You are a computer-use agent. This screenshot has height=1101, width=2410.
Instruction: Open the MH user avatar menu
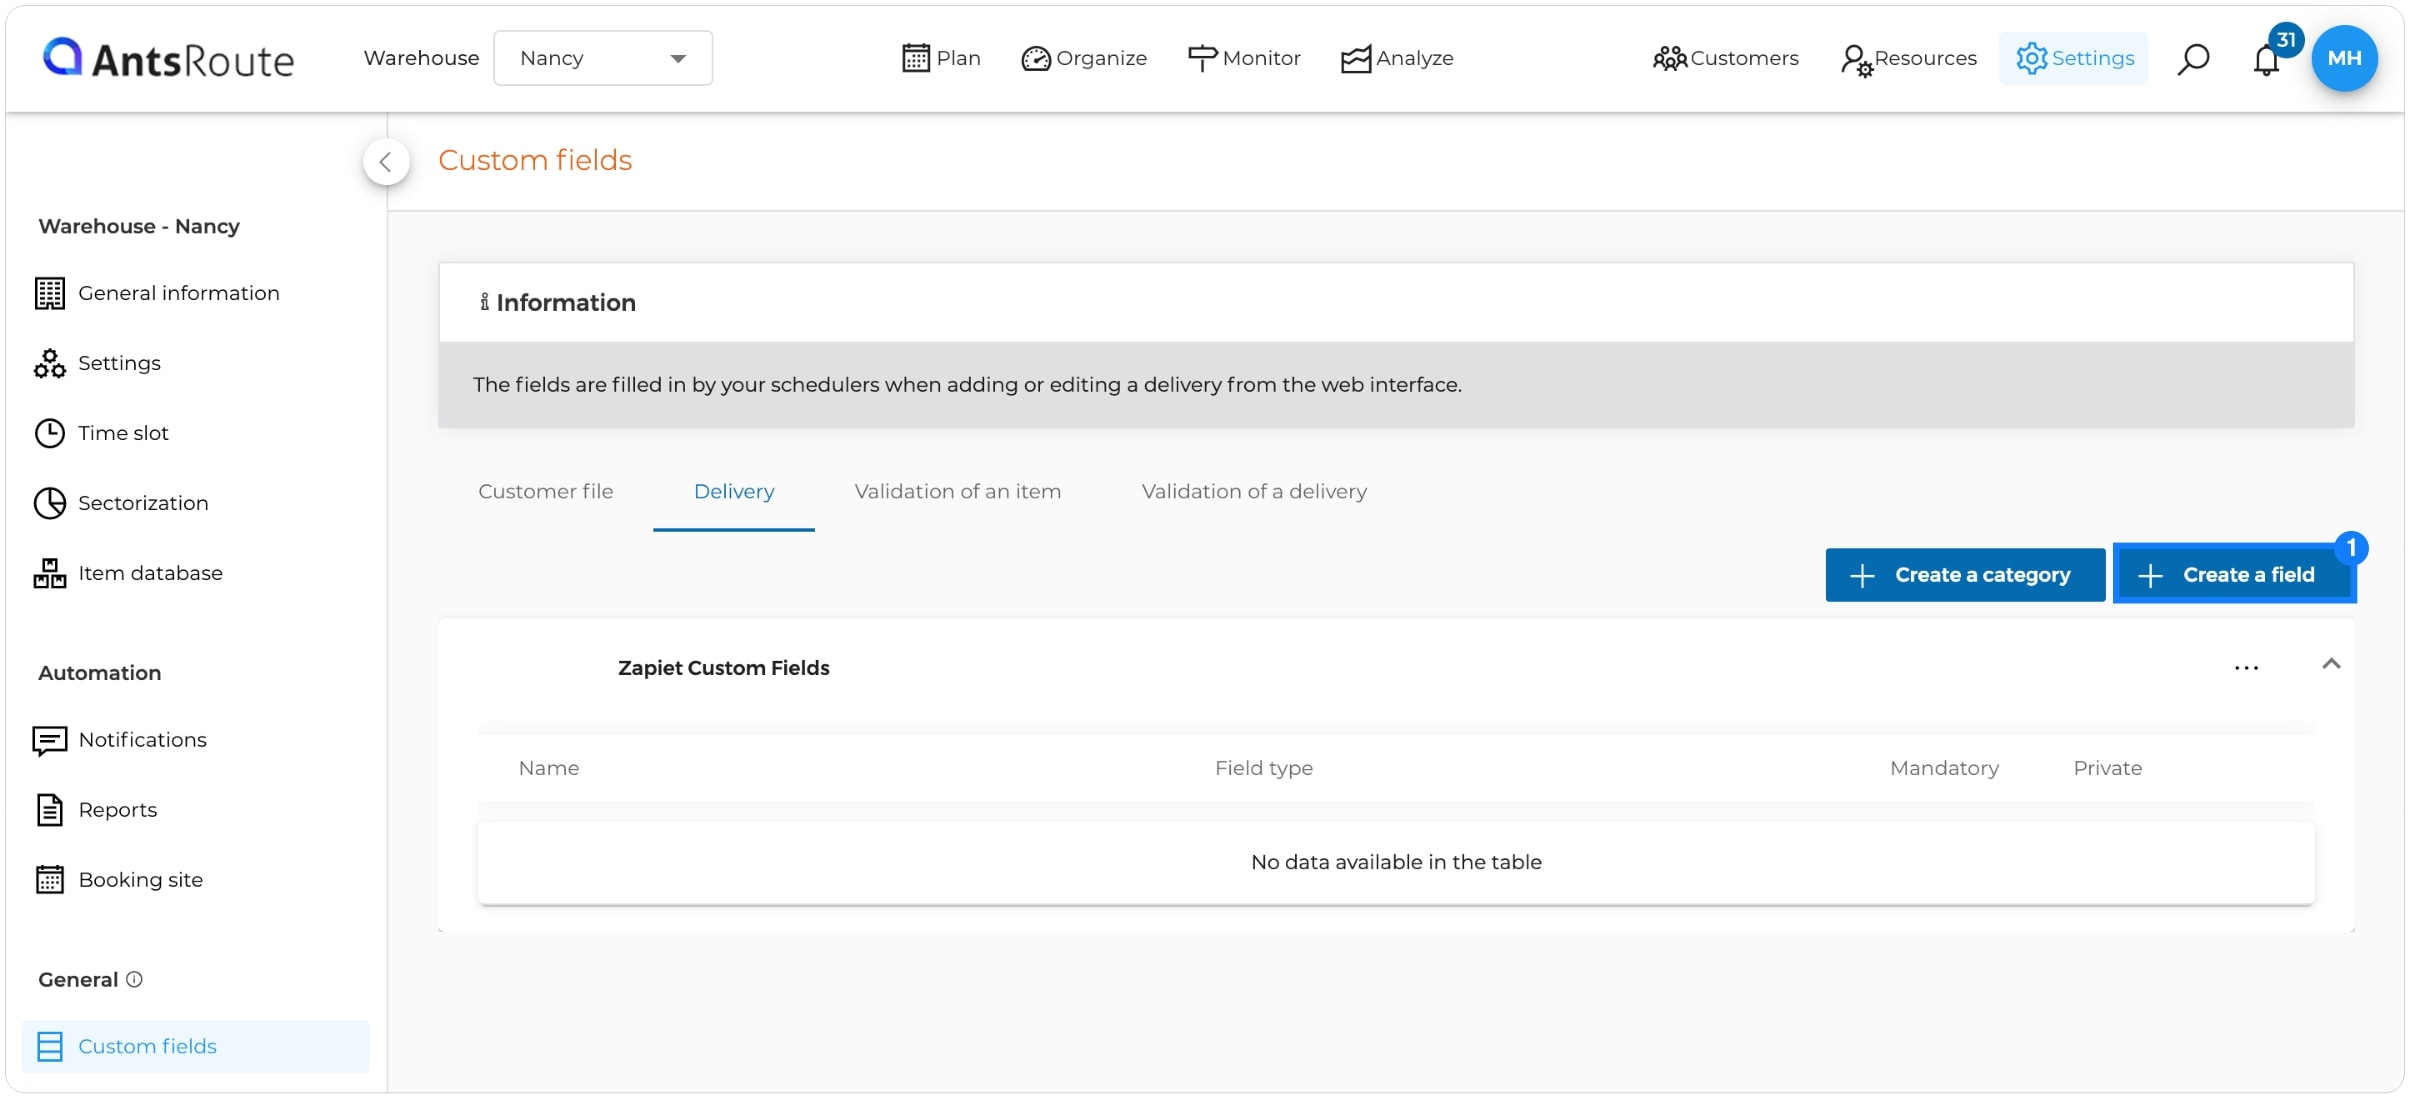[x=2344, y=58]
